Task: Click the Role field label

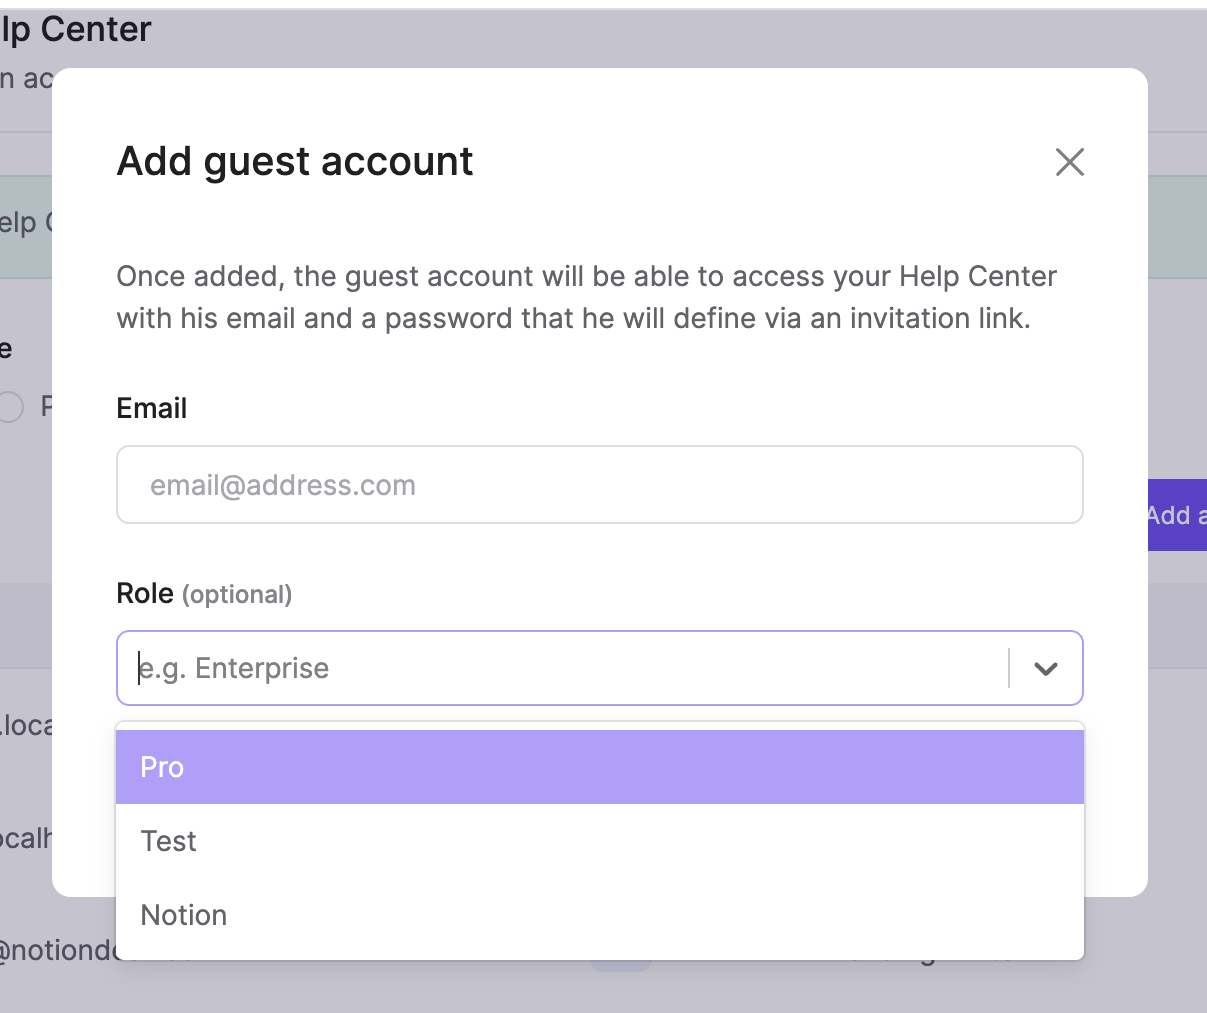Action: tap(145, 593)
